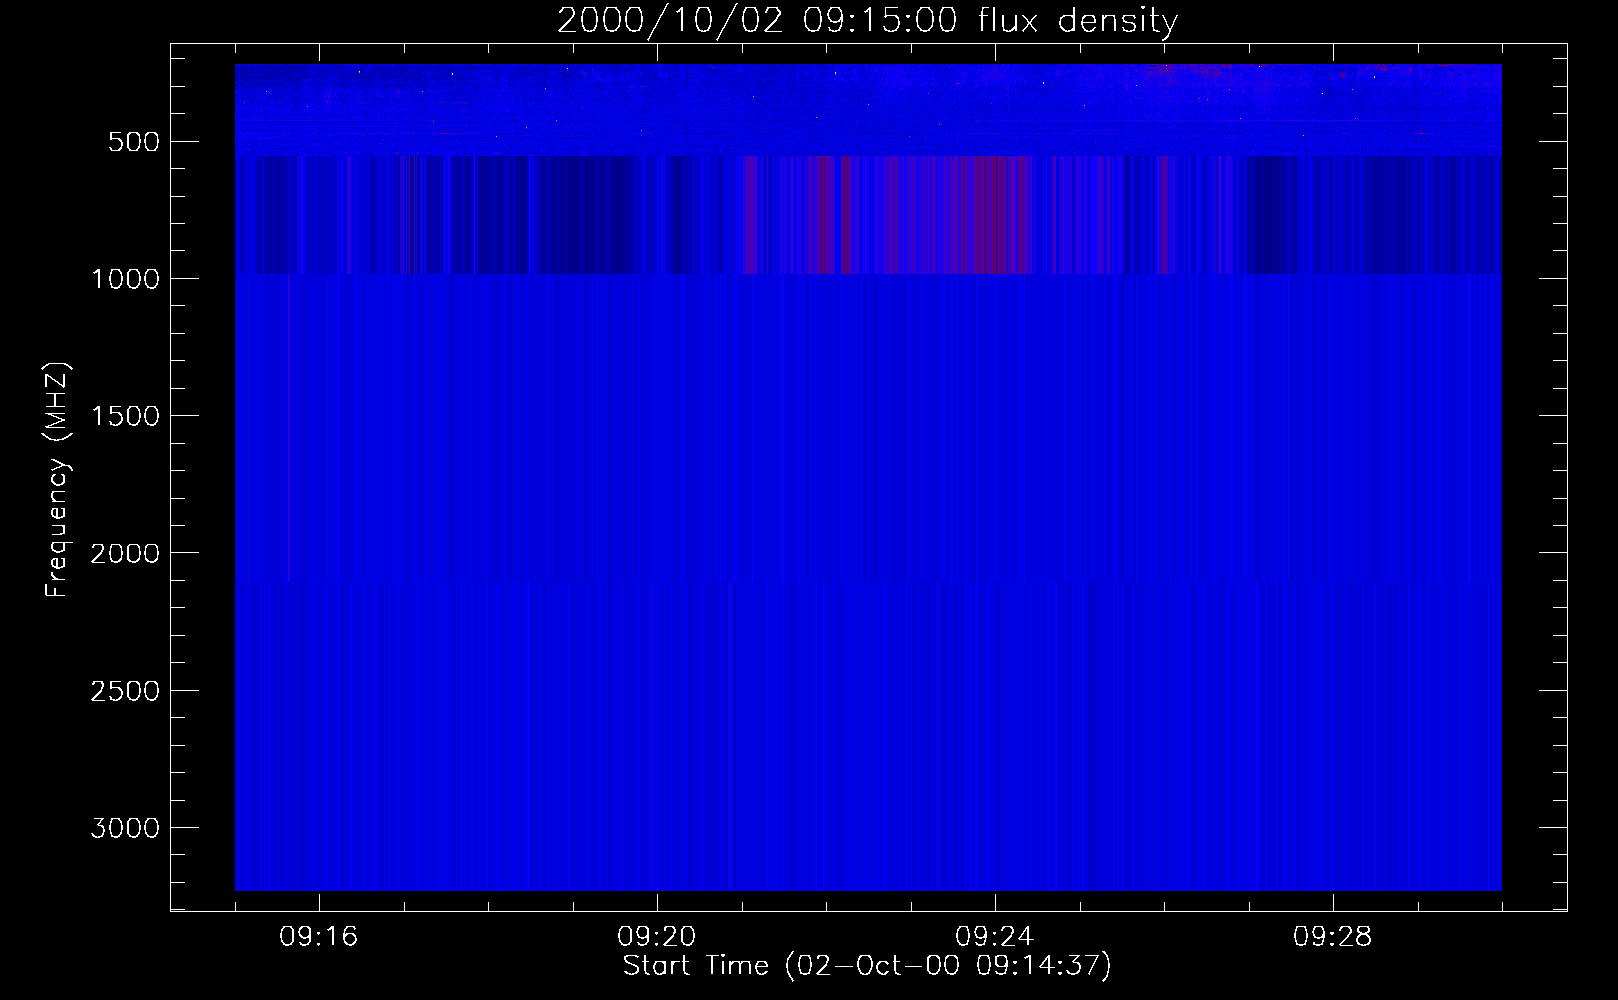
Task: Click the 3000 frequency tick label
Action: 125,828
